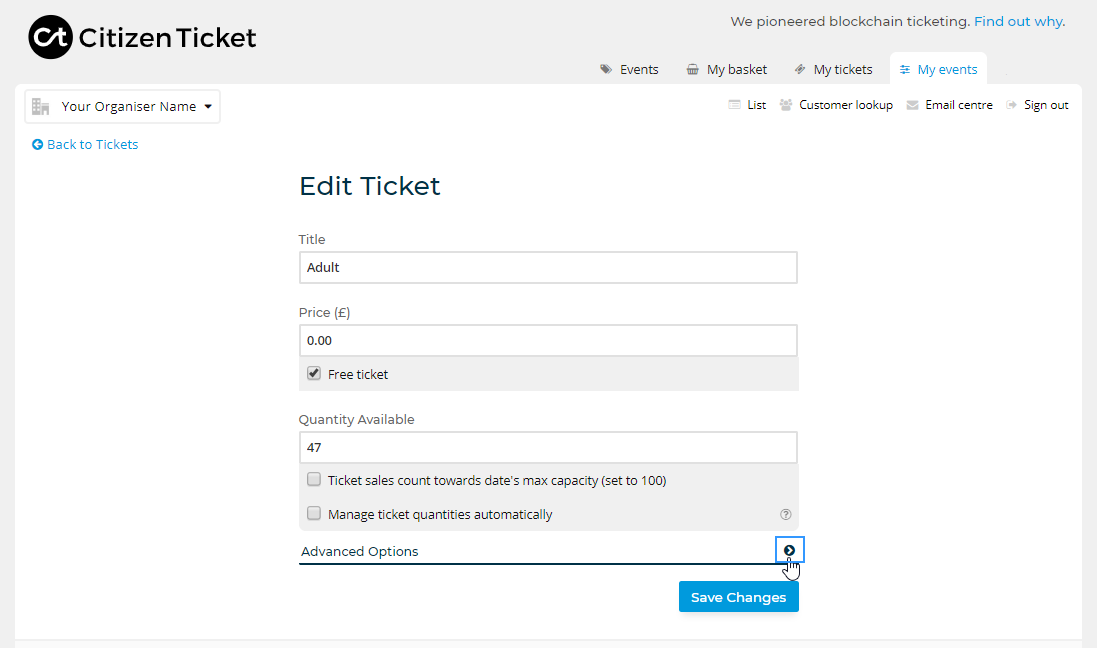
Task: Select the Events menu item
Action: click(637, 69)
